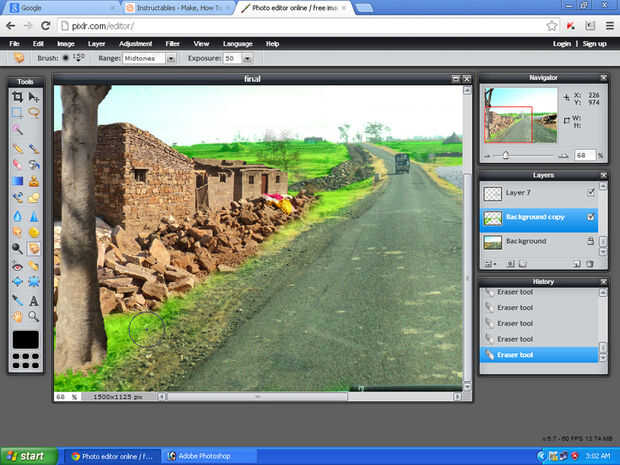Select the Type text tool

[x=34, y=301]
